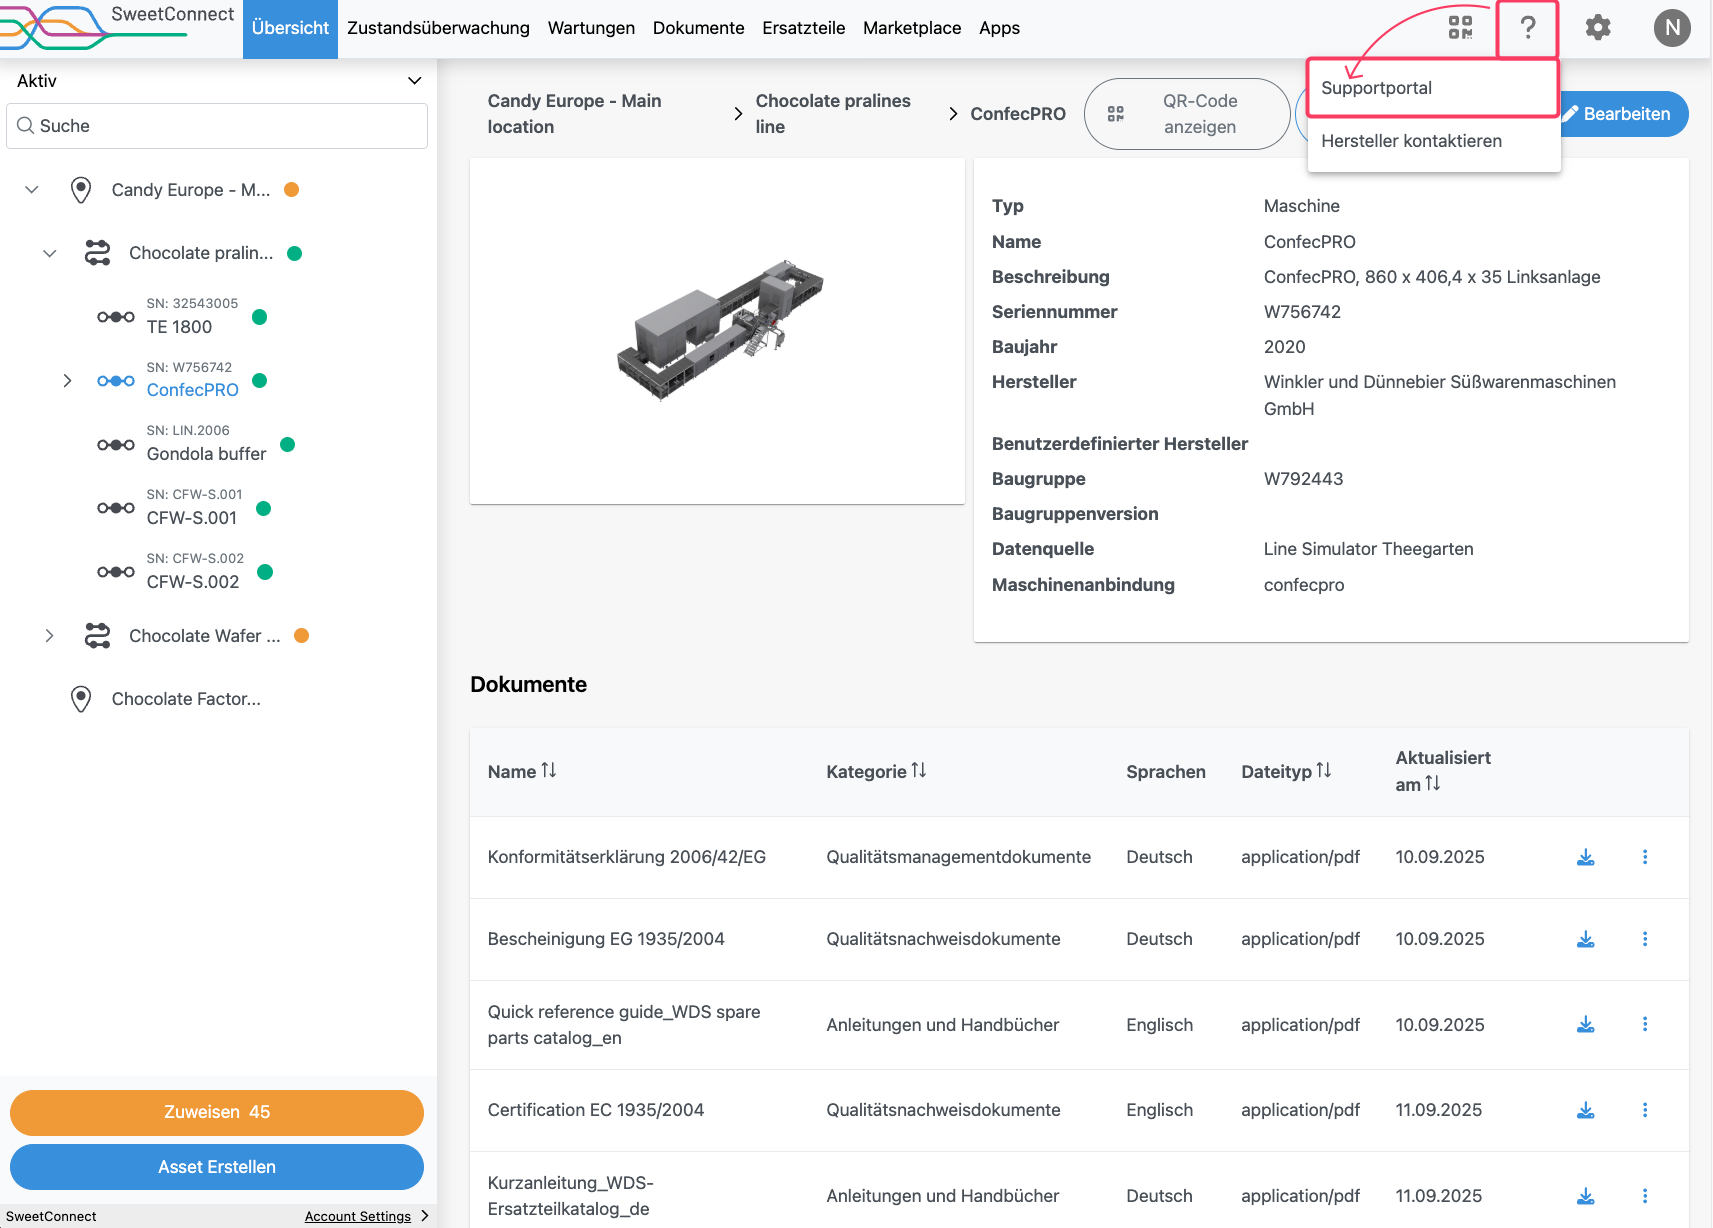1713x1228 pixels.
Task: Go to the Marketplace tab
Action: point(912,28)
